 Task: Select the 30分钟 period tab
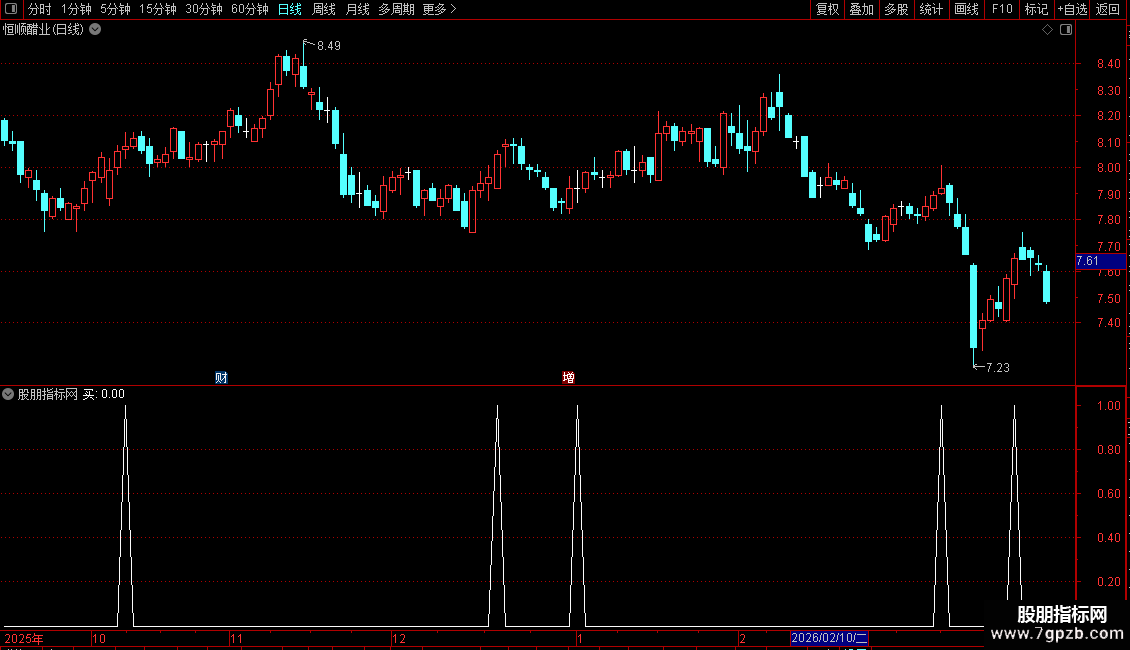(203, 9)
